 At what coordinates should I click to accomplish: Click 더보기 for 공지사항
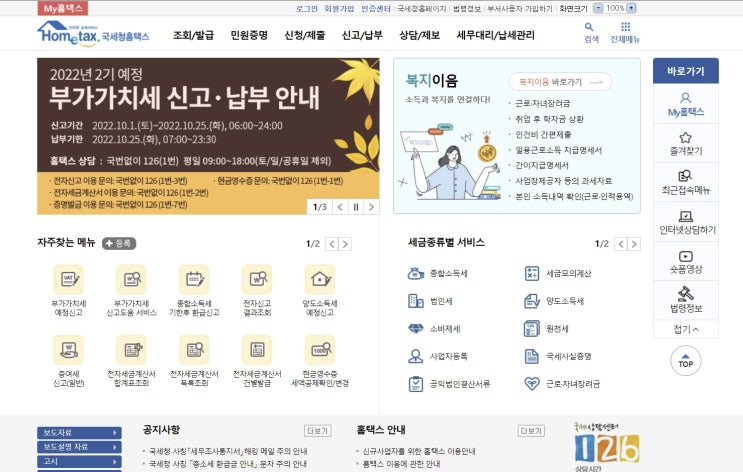coord(317,431)
